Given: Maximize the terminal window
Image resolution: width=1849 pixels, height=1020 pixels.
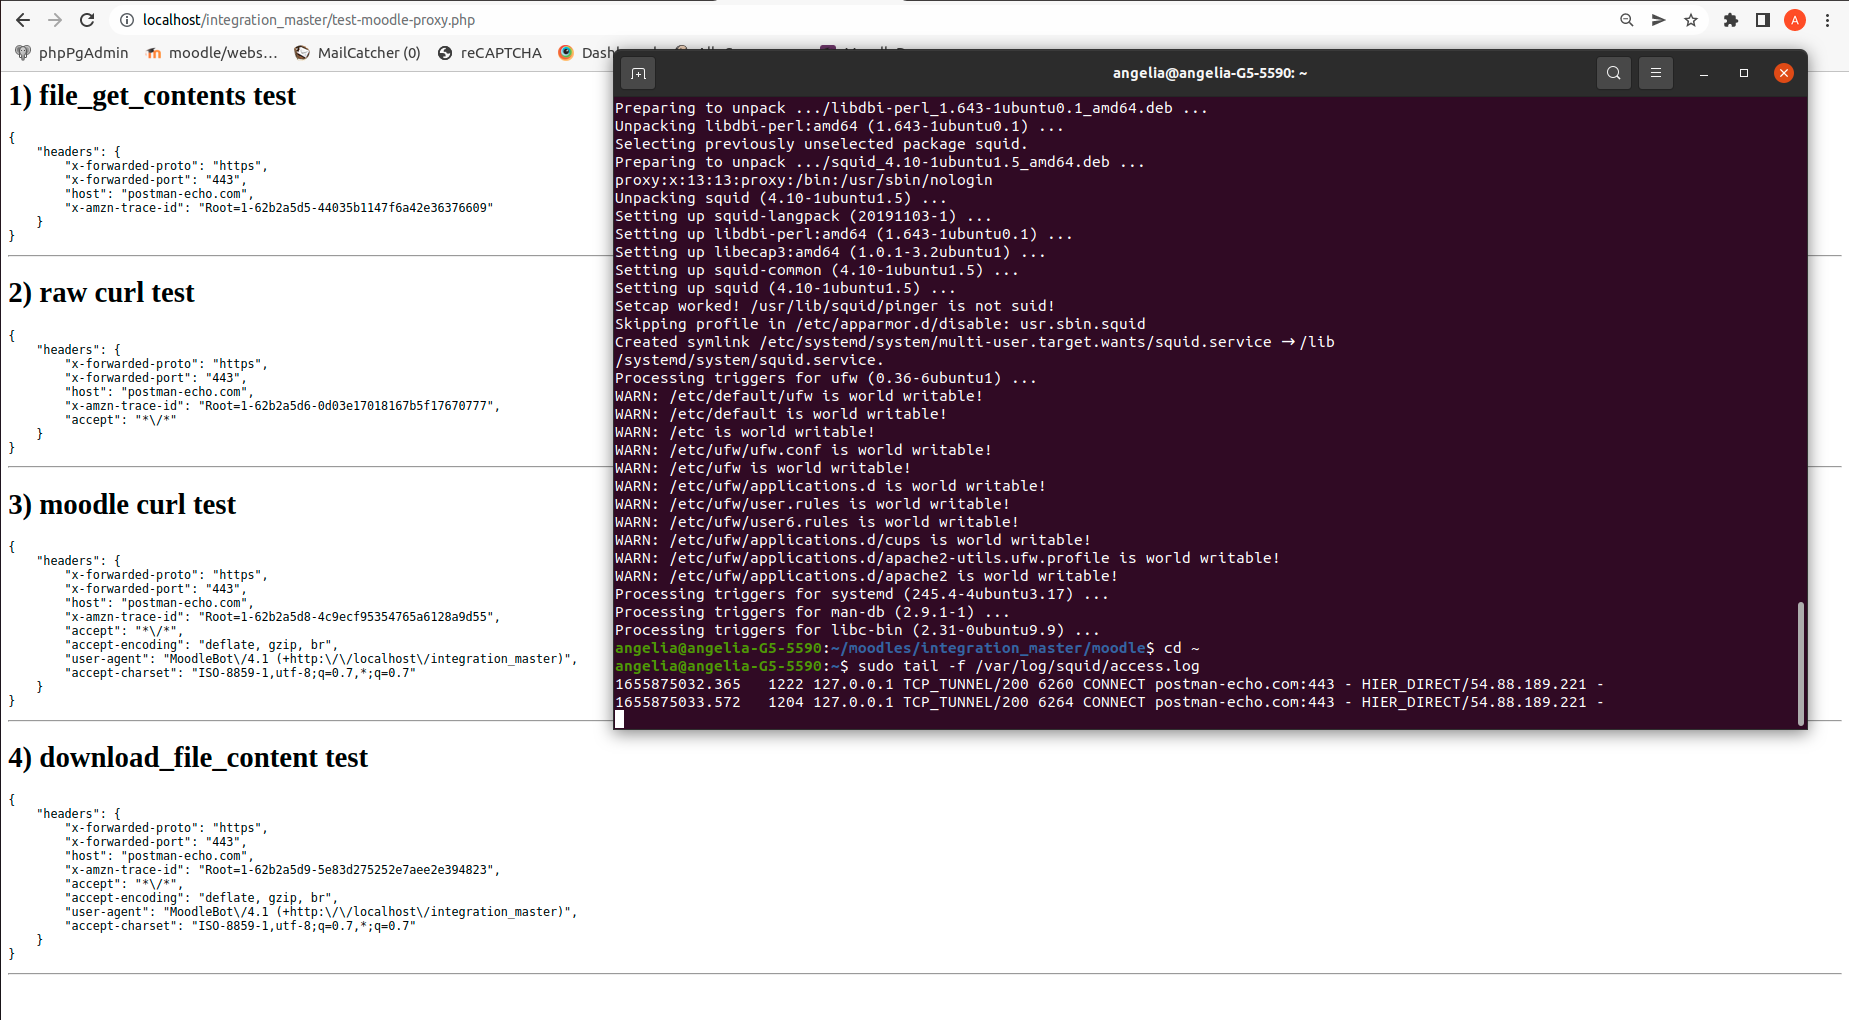Looking at the screenshot, I should pos(1744,73).
